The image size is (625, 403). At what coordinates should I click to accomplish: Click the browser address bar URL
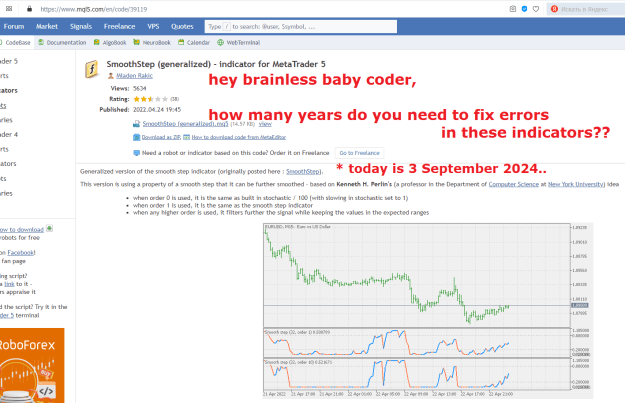94,9
